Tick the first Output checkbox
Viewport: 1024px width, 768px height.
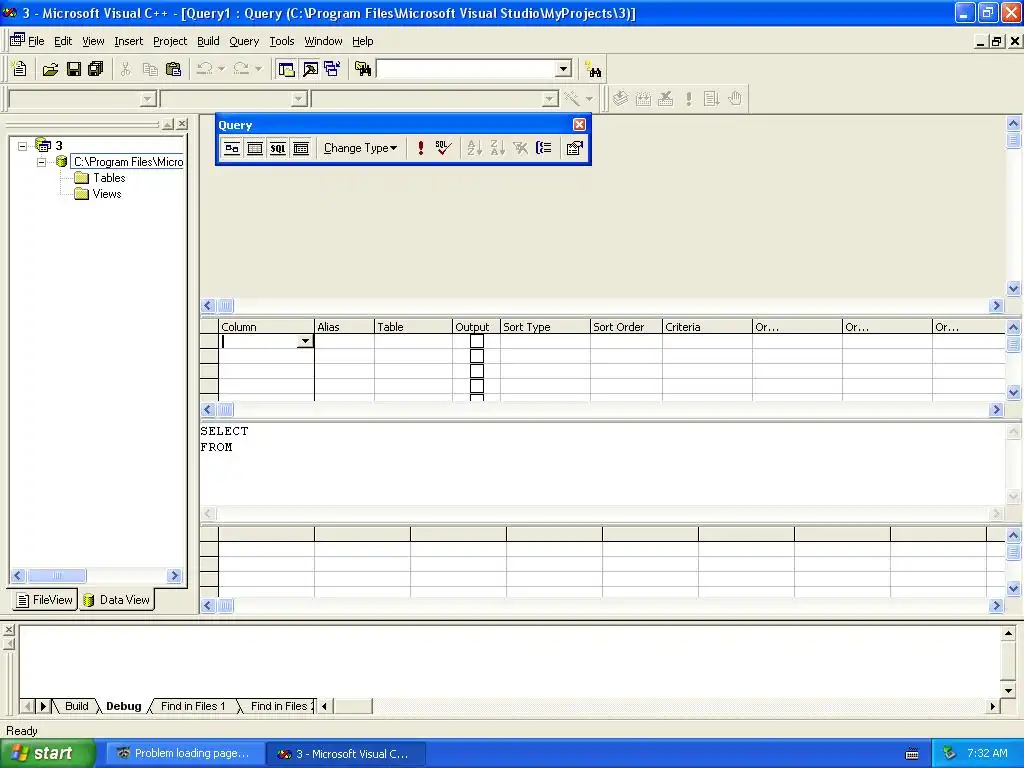point(477,341)
